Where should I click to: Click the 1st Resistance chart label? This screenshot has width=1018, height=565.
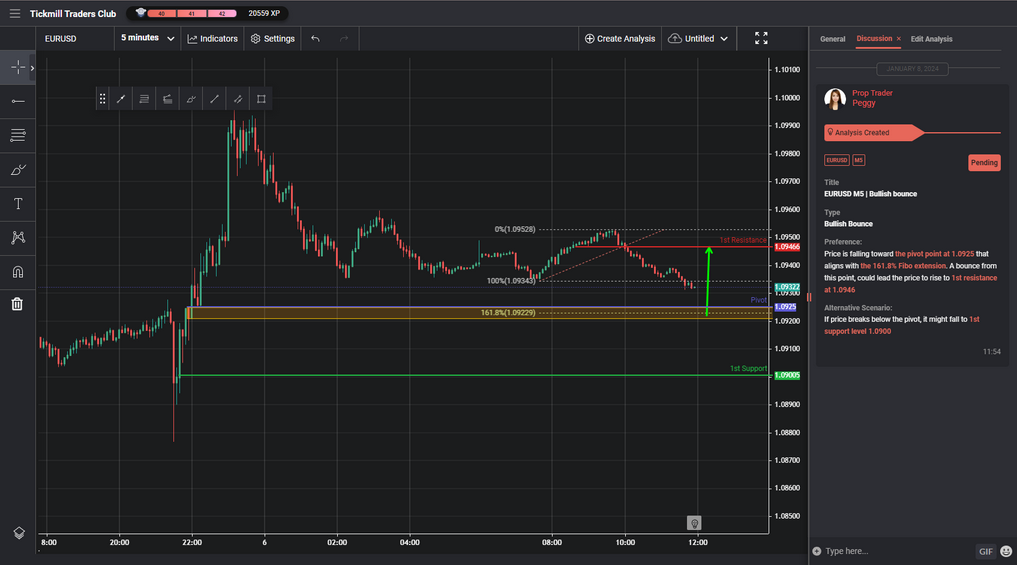[743, 240]
